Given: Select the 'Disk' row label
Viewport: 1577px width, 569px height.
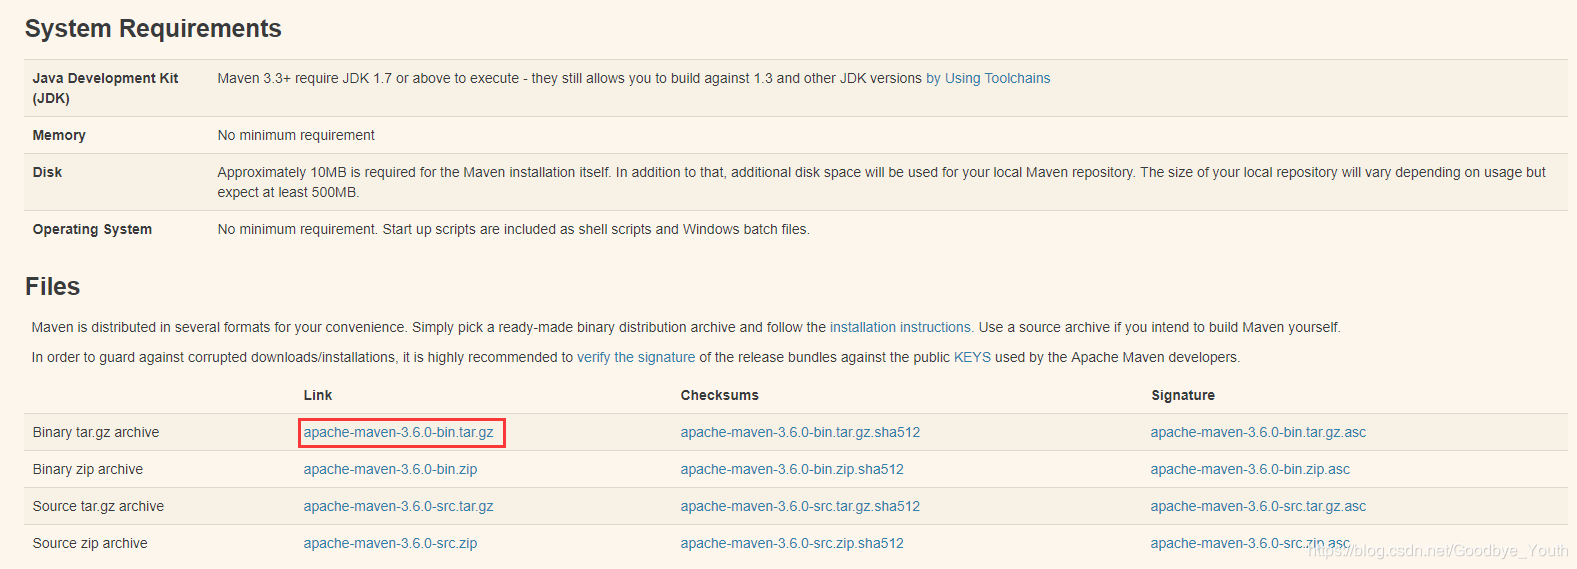Looking at the screenshot, I should click(47, 172).
